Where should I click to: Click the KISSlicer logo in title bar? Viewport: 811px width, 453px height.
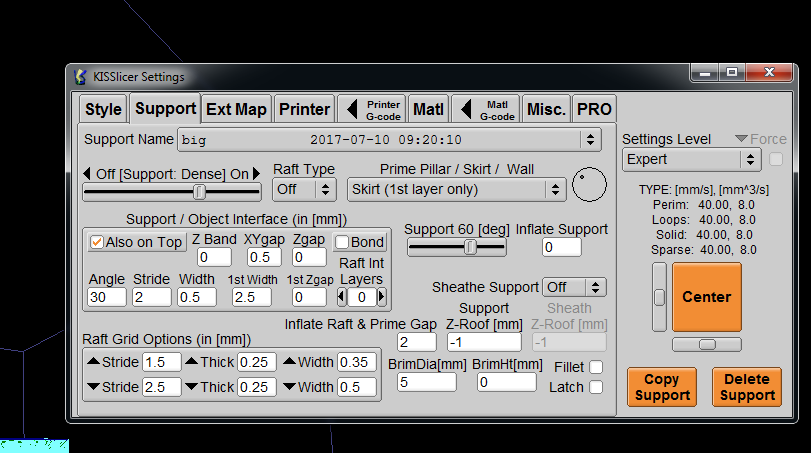click(x=80, y=77)
